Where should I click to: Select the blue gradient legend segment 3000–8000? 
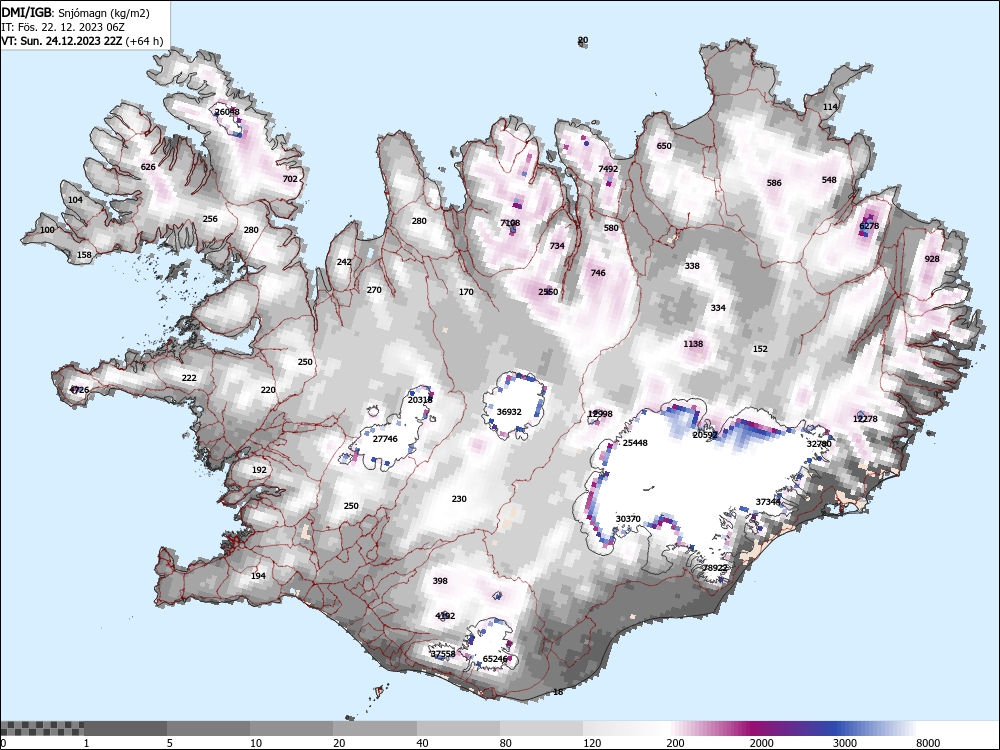pos(875,728)
